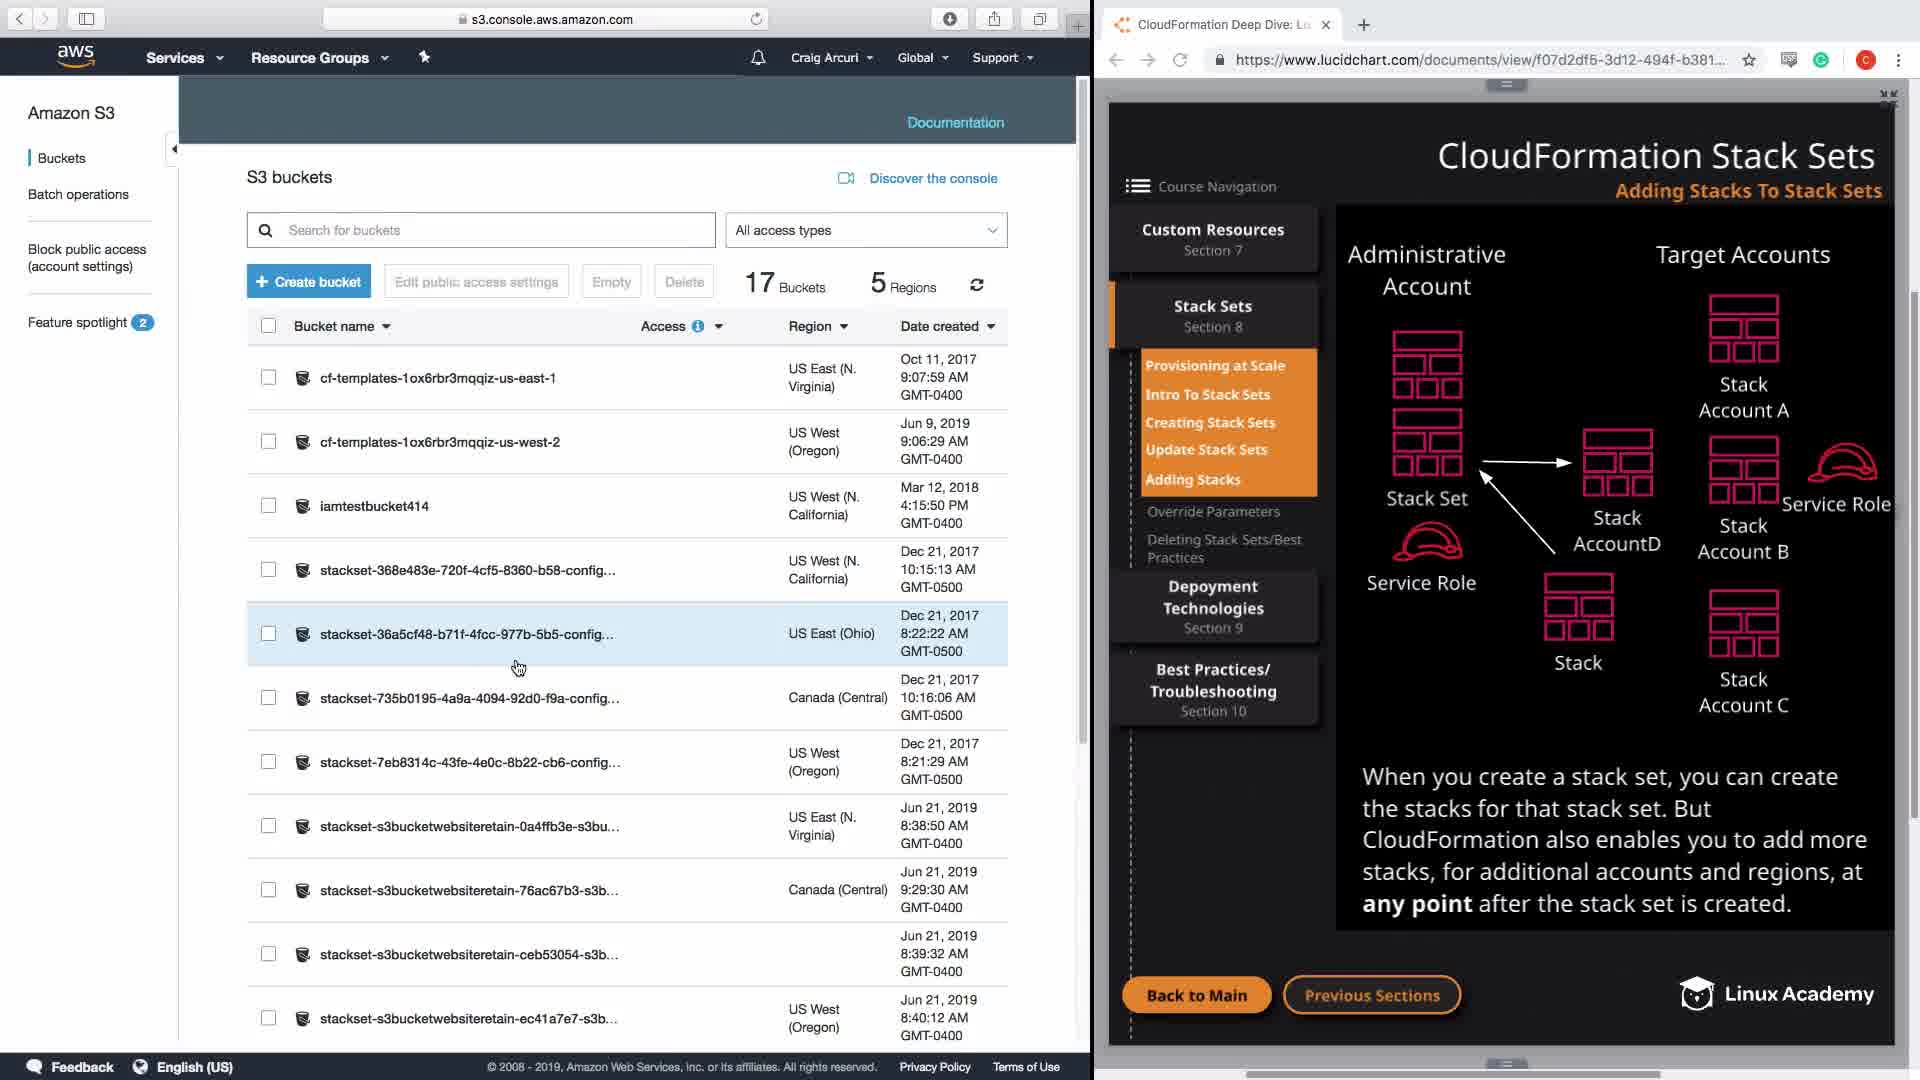Image resolution: width=1920 pixels, height=1080 pixels.
Task: Click the S3 page vertical scrollbar
Action: tap(1082, 410)
